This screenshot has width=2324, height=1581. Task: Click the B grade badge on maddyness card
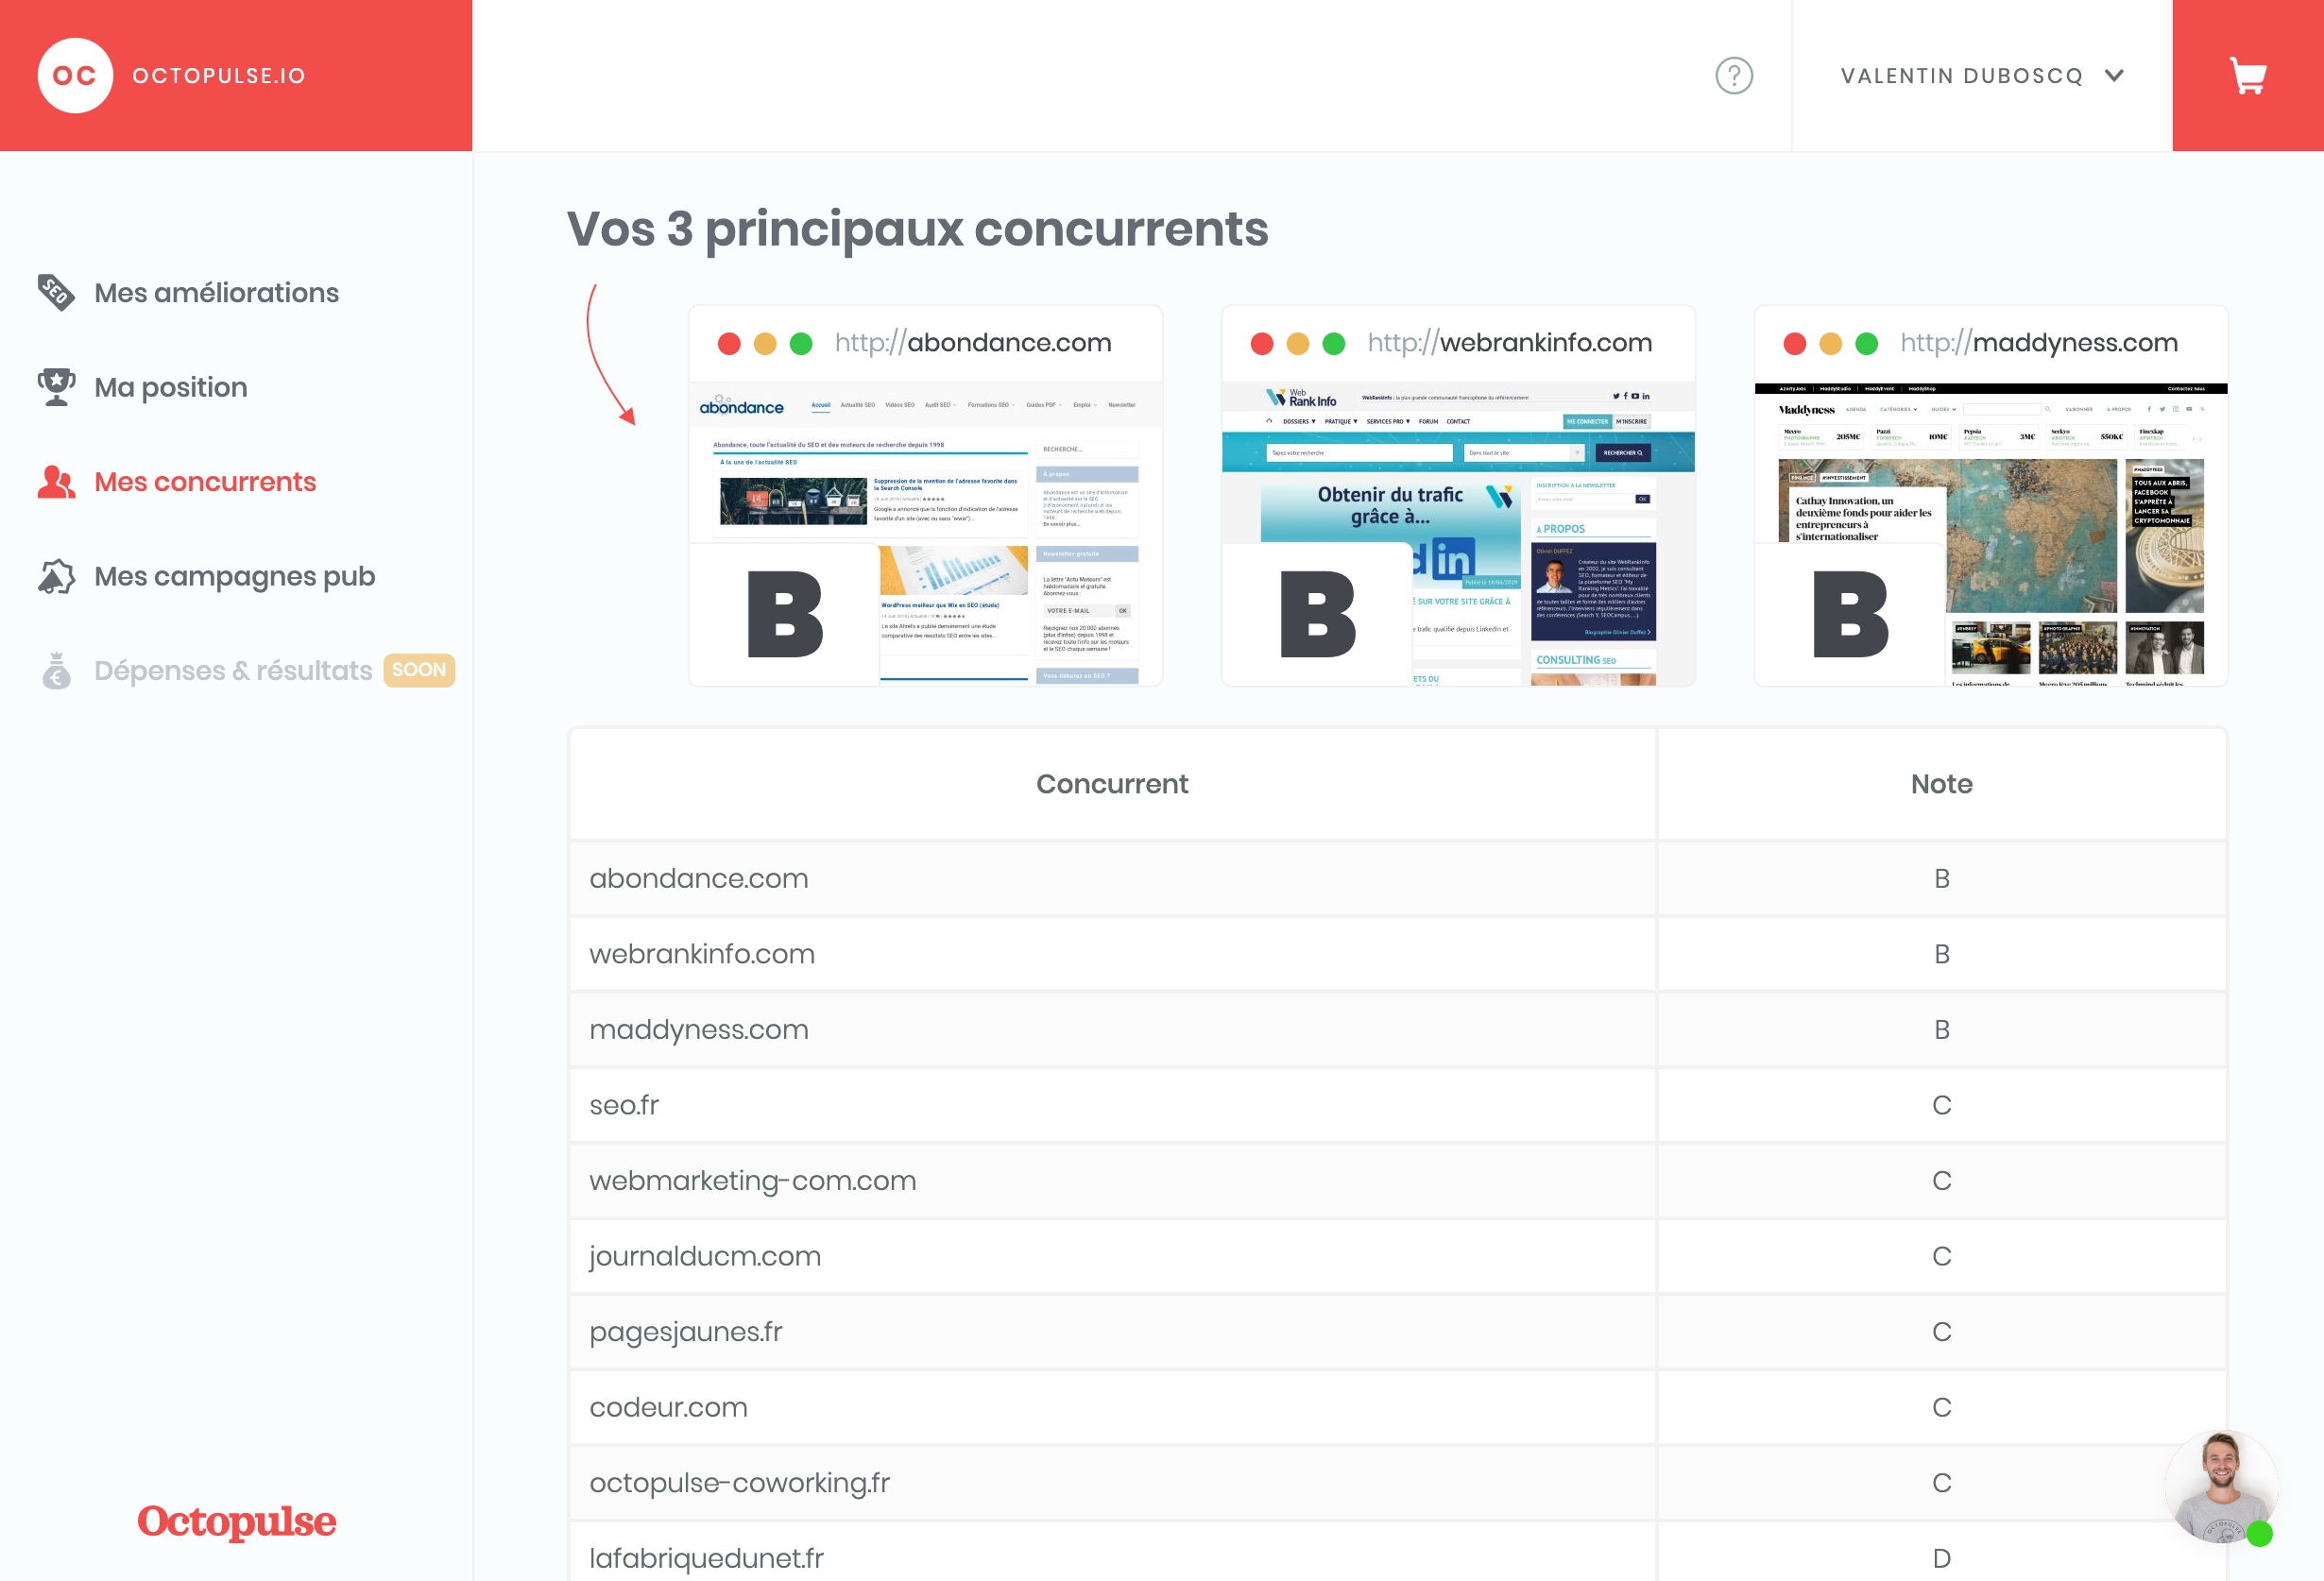[1851, 614]
